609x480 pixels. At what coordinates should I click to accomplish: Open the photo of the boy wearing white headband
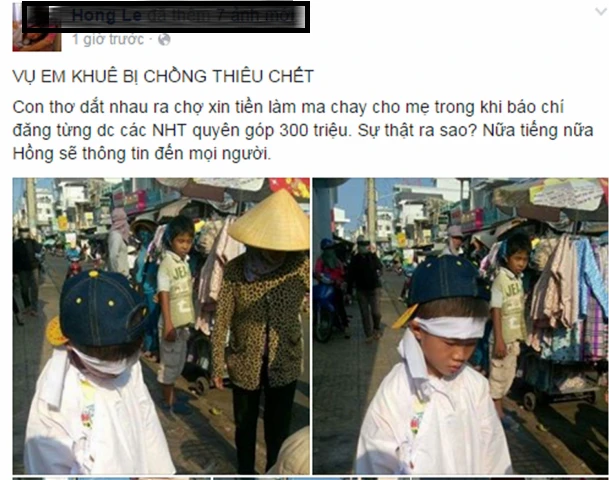tap(461, 326)
